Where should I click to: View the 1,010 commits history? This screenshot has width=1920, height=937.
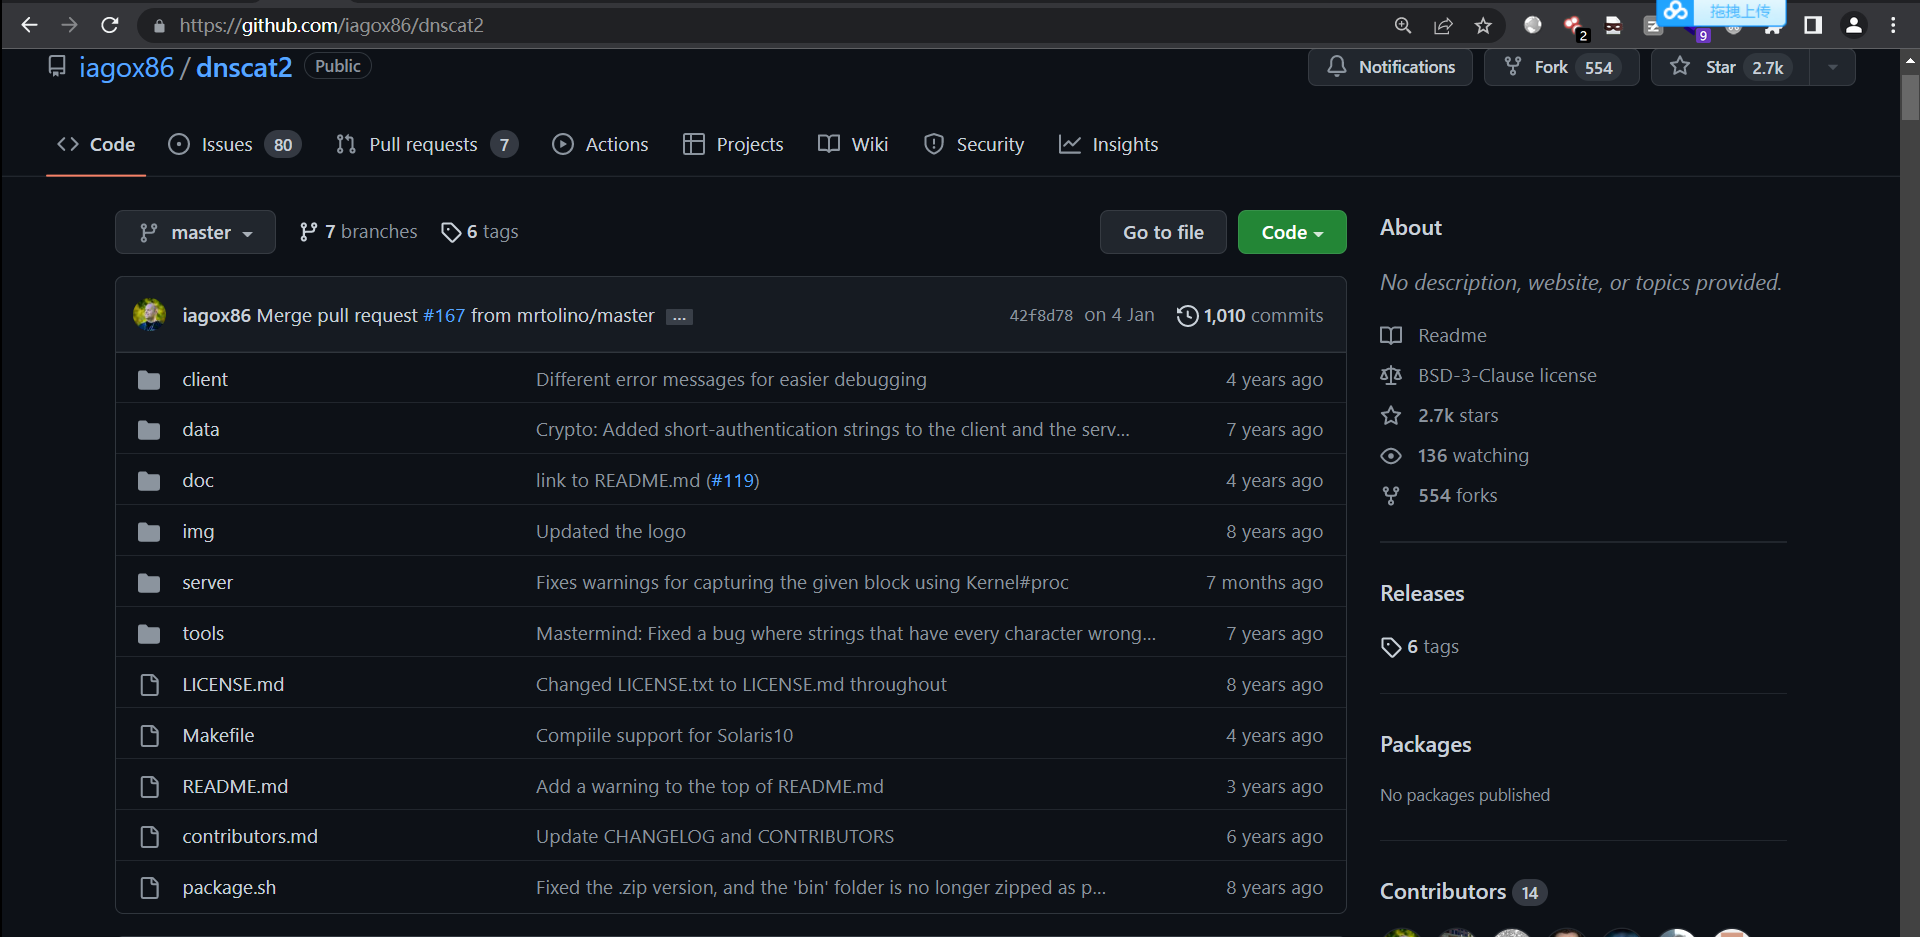point(1250,316)
